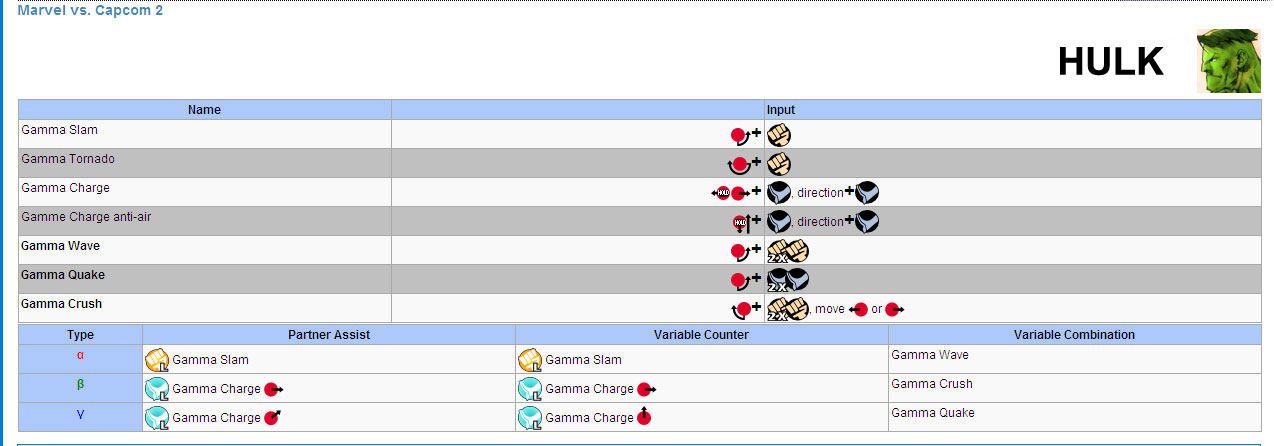The width and height of the screenshot is (1274, 446).
Task: Click the double kick icon for Gamma Quake
Action: 787,280
